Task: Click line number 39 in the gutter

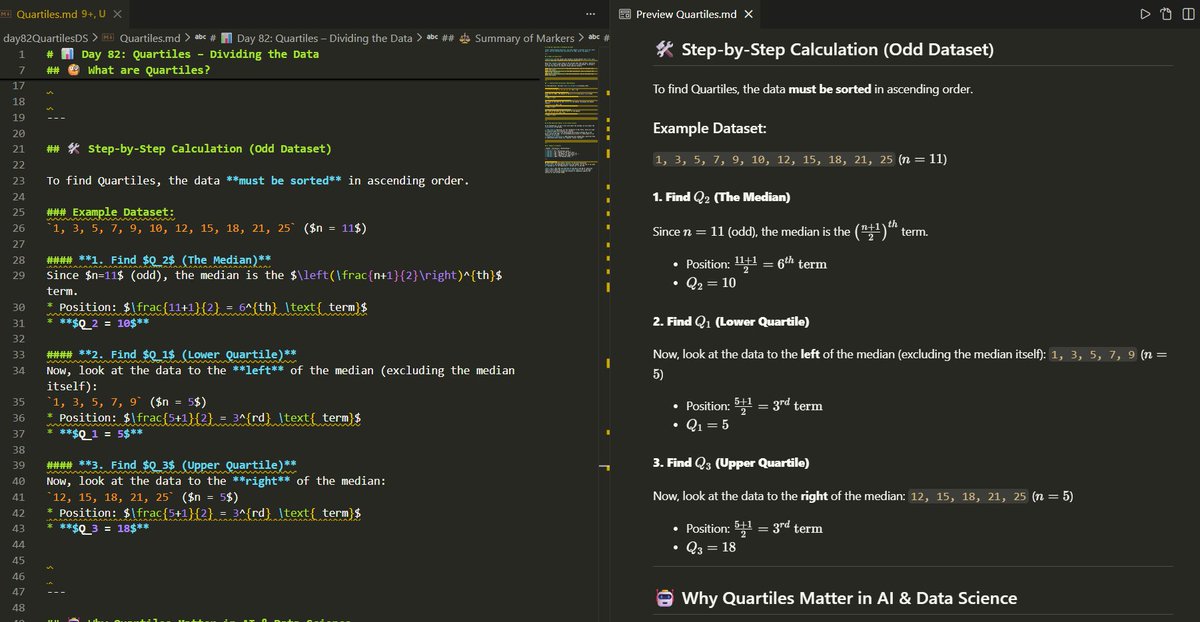Action: point(18,465)
